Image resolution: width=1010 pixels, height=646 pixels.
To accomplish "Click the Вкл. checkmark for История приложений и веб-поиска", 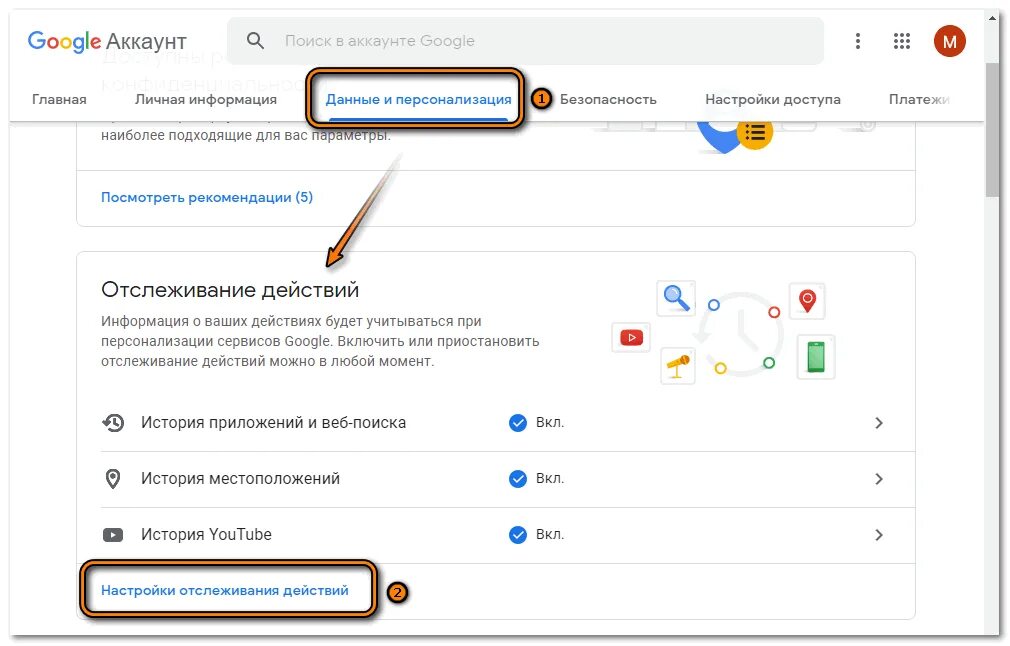I will point(518,423).
